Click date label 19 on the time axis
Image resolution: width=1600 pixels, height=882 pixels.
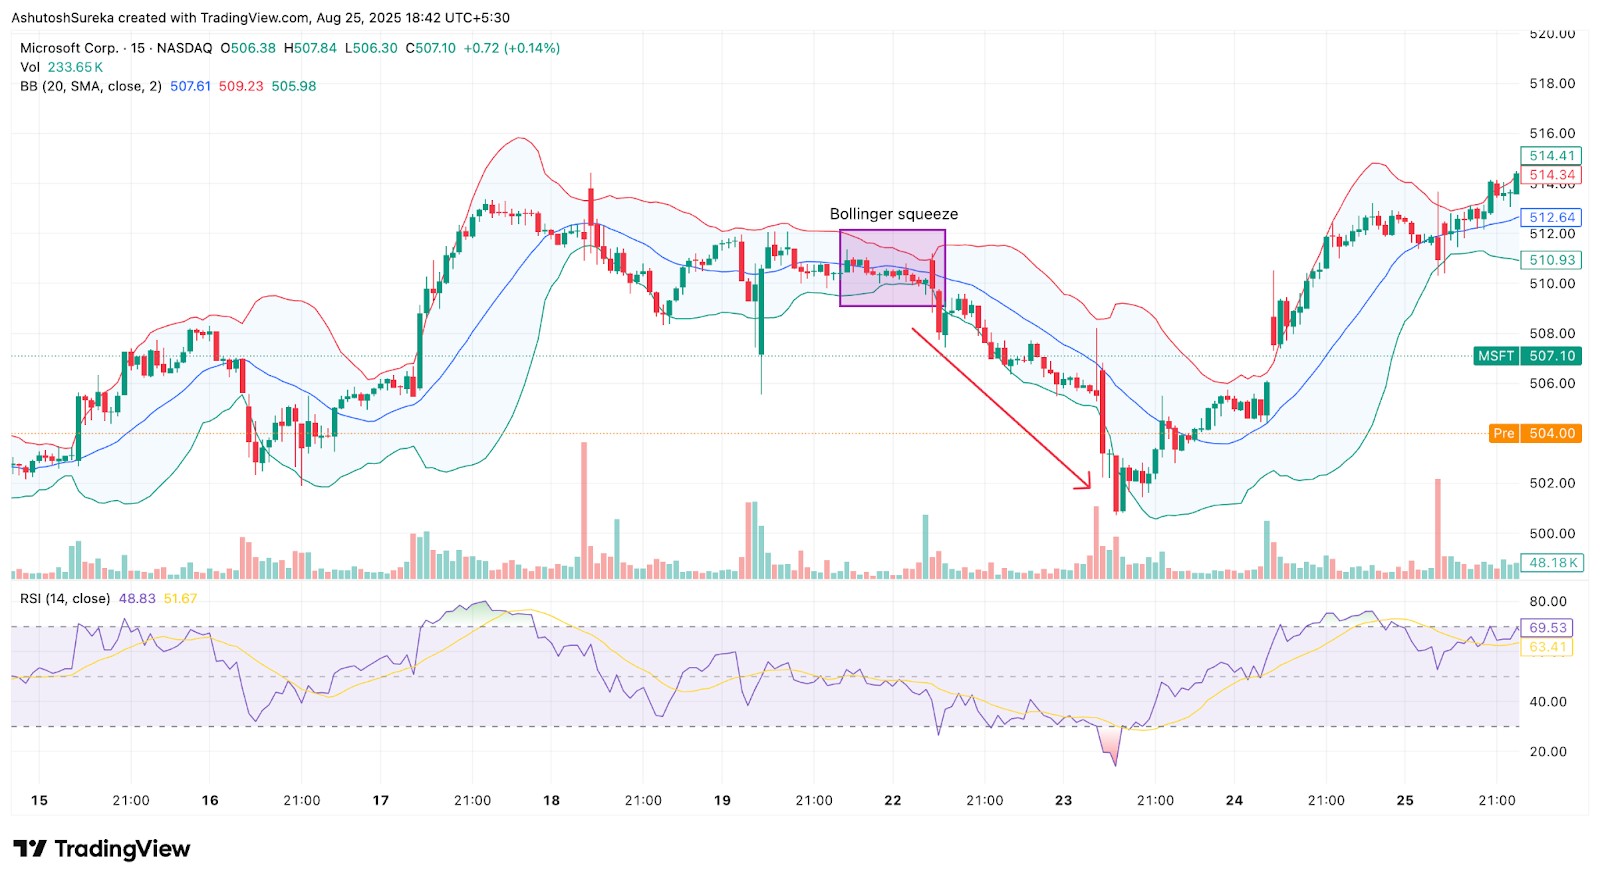(722, 800)
